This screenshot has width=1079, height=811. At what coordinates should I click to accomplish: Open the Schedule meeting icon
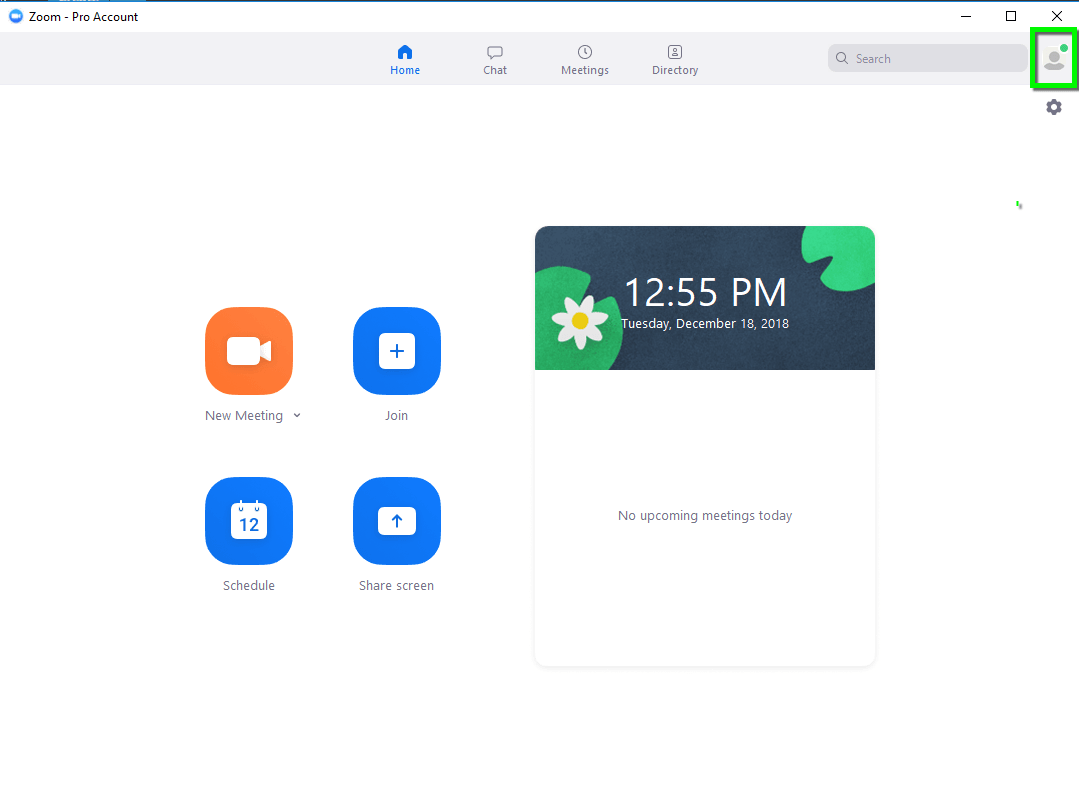click(x=249, y=521)
